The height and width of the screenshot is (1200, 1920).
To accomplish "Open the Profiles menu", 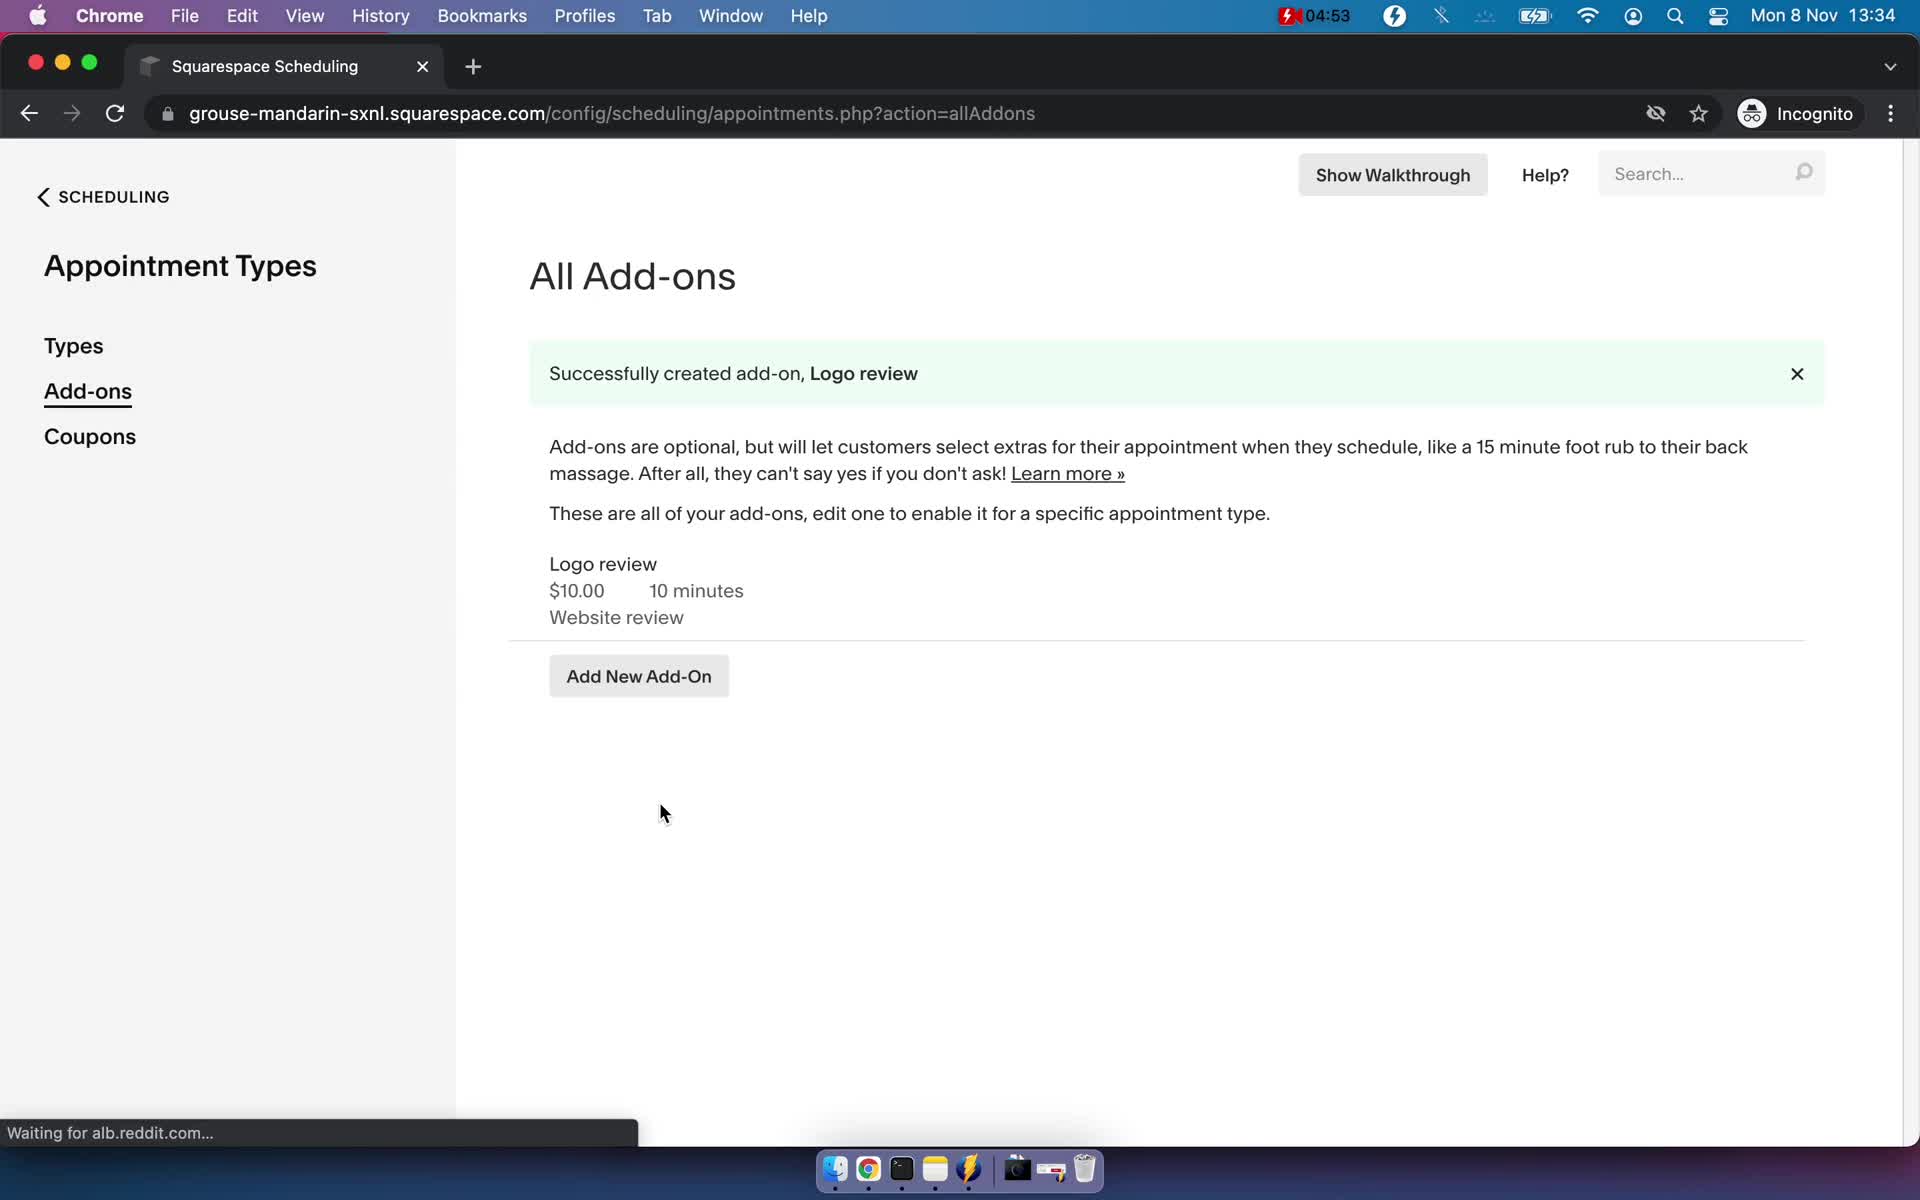I will point(585,16).
